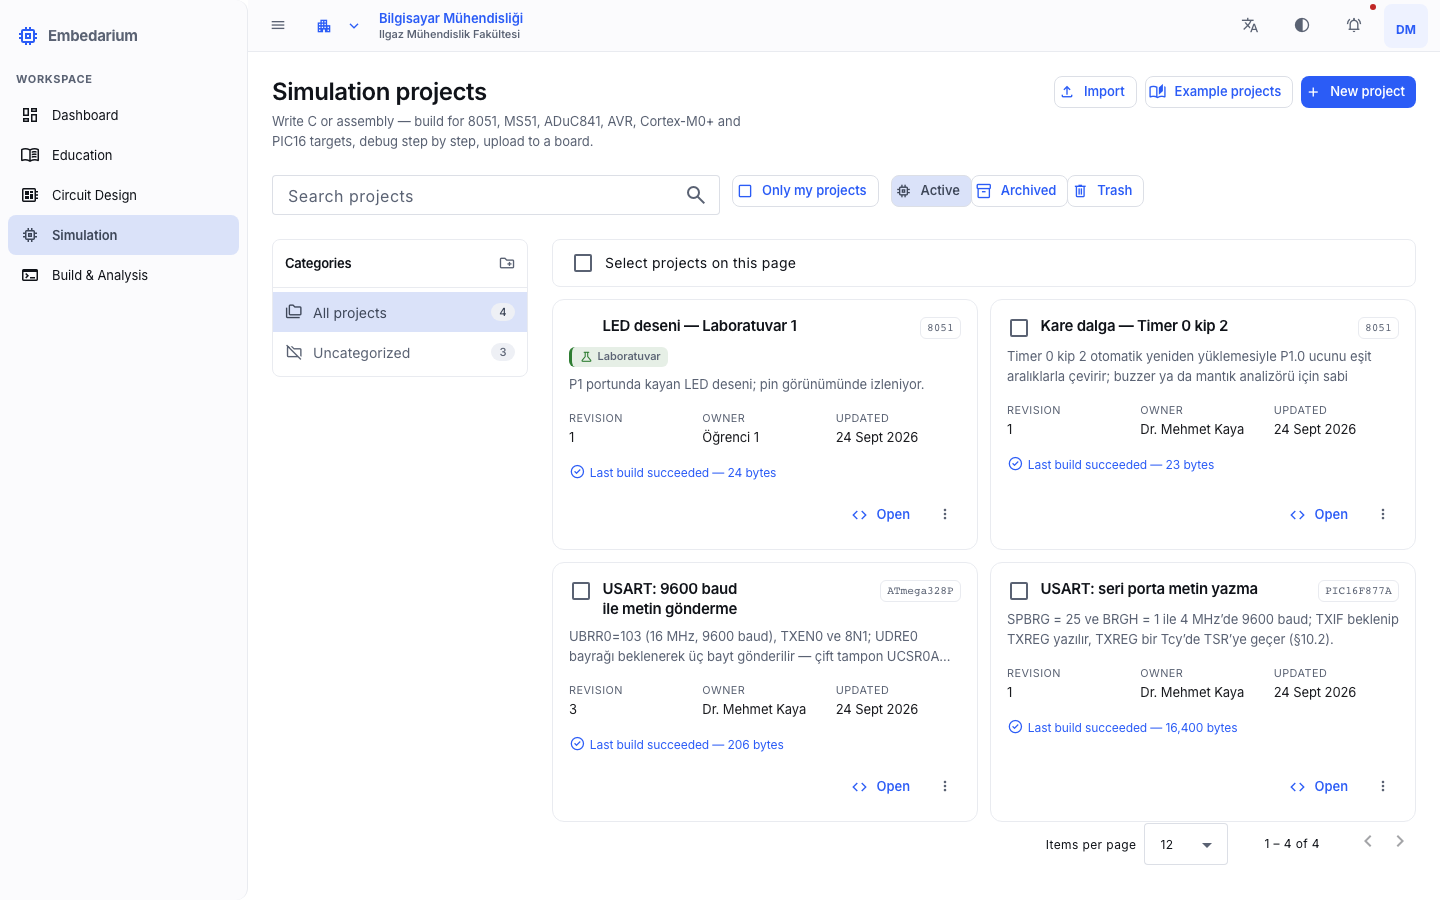
Task: Open the notifications bell
Action: point(1354,26)
